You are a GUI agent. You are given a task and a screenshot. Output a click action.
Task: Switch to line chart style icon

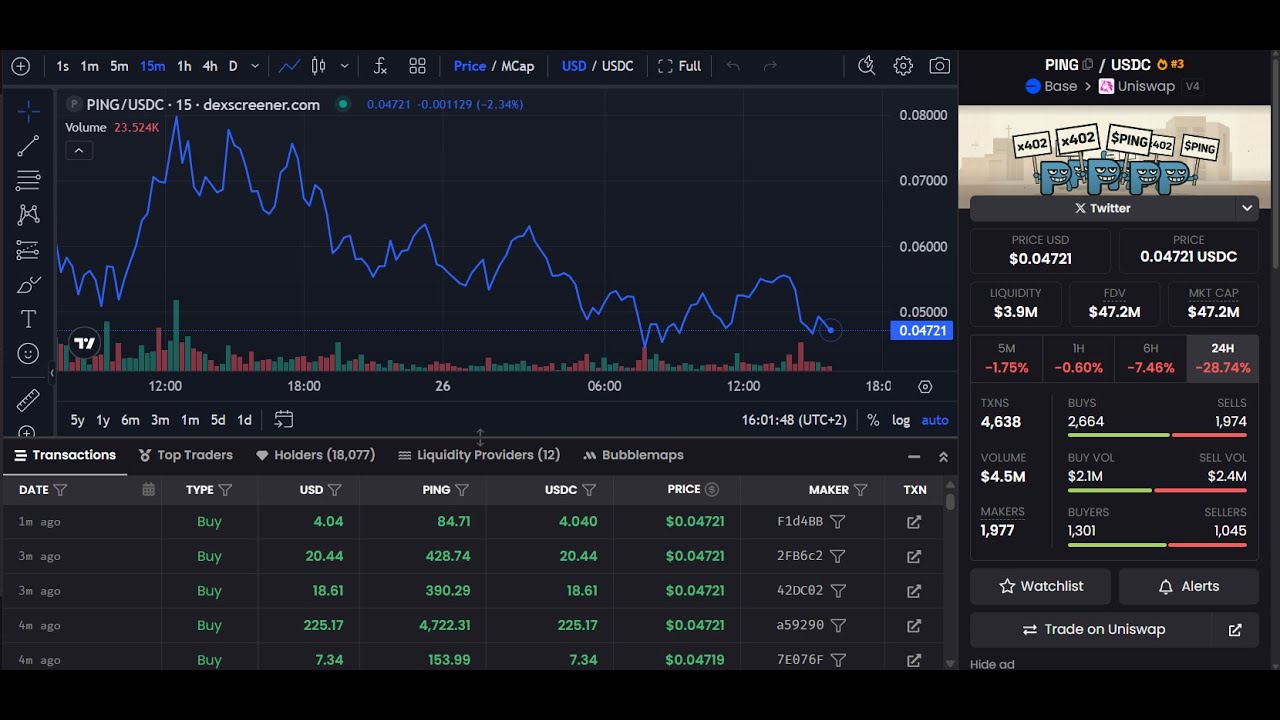pos(290,66)
